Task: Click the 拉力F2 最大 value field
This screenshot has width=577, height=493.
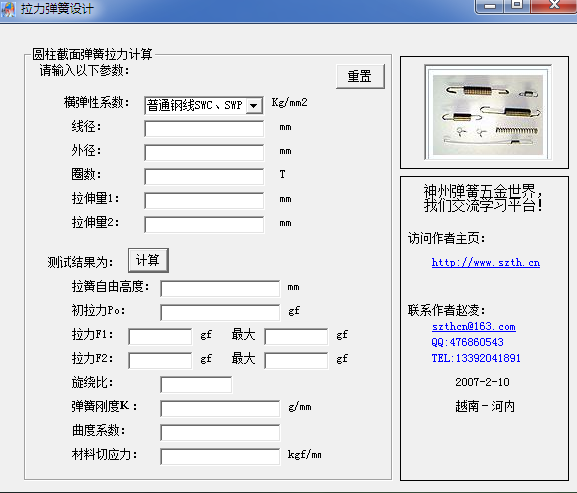Action: pos(296,361)
